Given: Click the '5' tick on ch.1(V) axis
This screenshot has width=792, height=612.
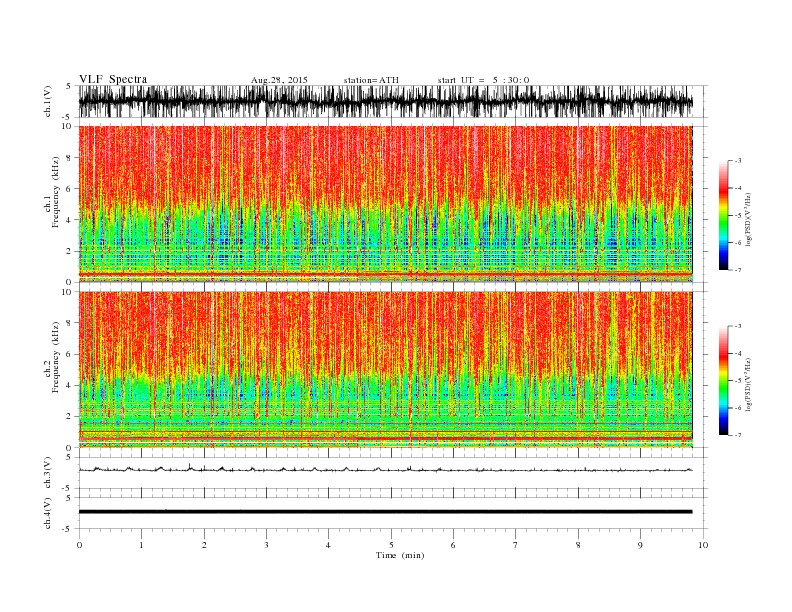Looking at the screenshot, I should click(x=69, y=86).
